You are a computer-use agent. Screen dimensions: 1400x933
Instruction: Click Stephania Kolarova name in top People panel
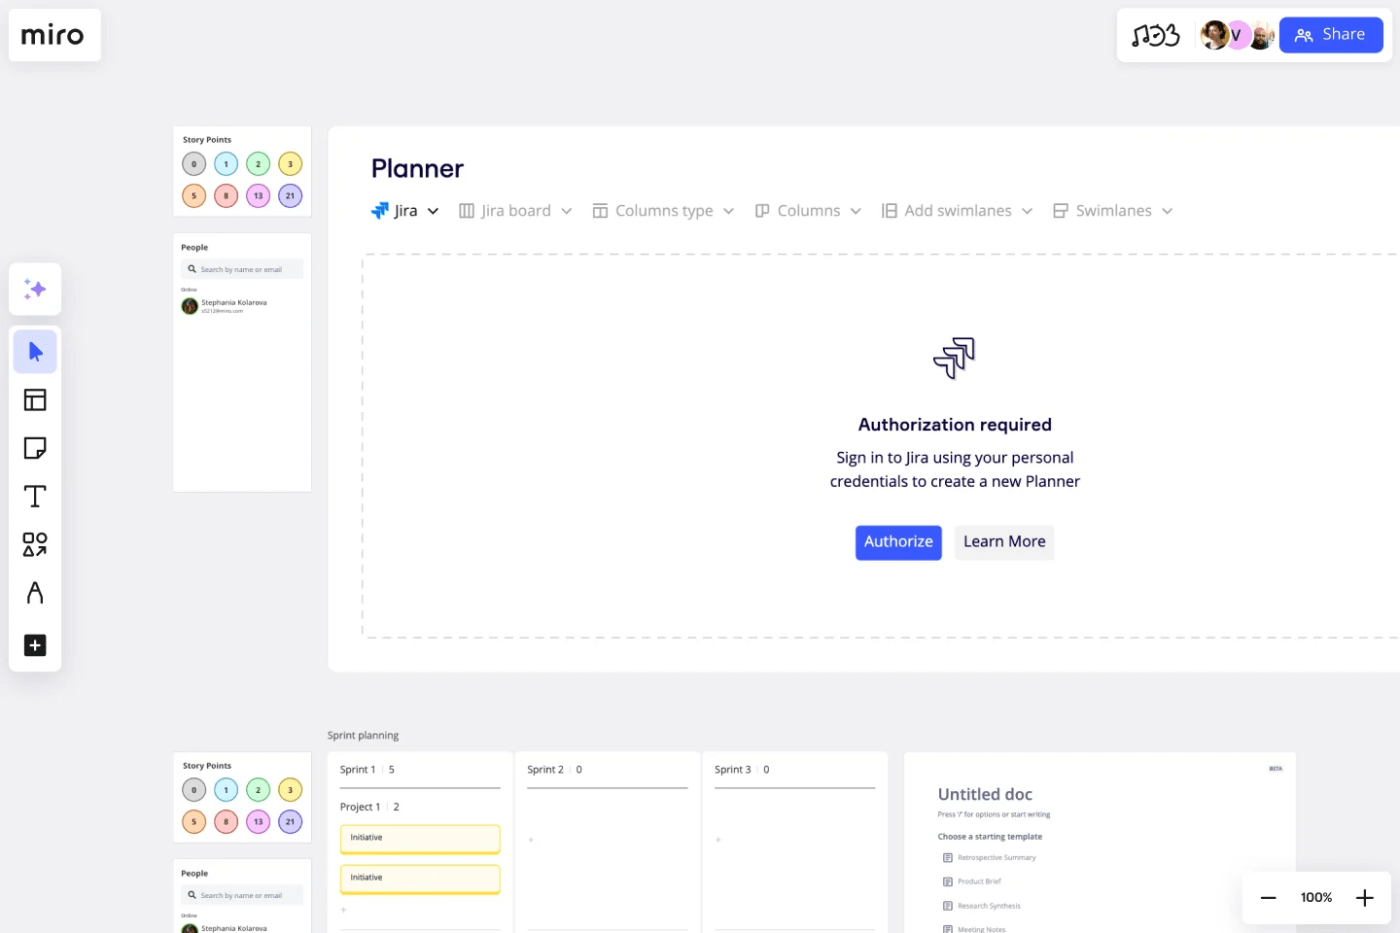point(234,302)
